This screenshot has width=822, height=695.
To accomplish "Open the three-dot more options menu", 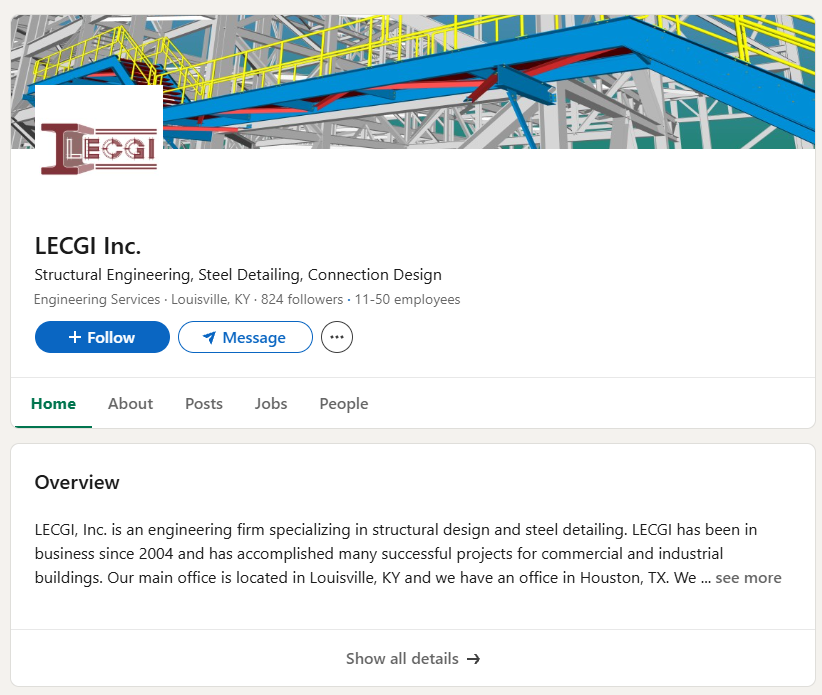I will click(337, 337).
